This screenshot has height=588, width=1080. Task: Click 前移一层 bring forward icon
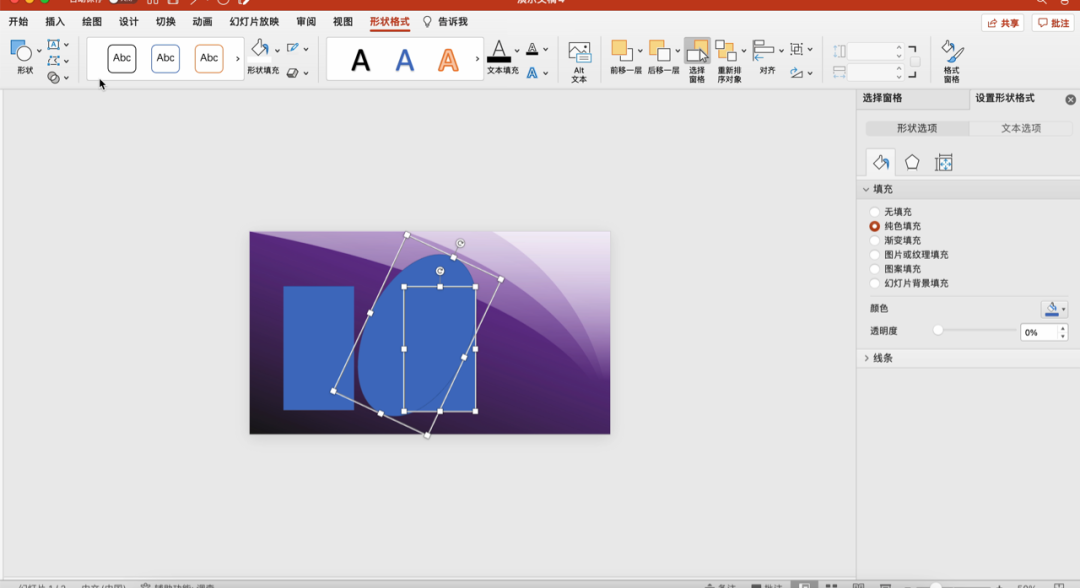621,50
